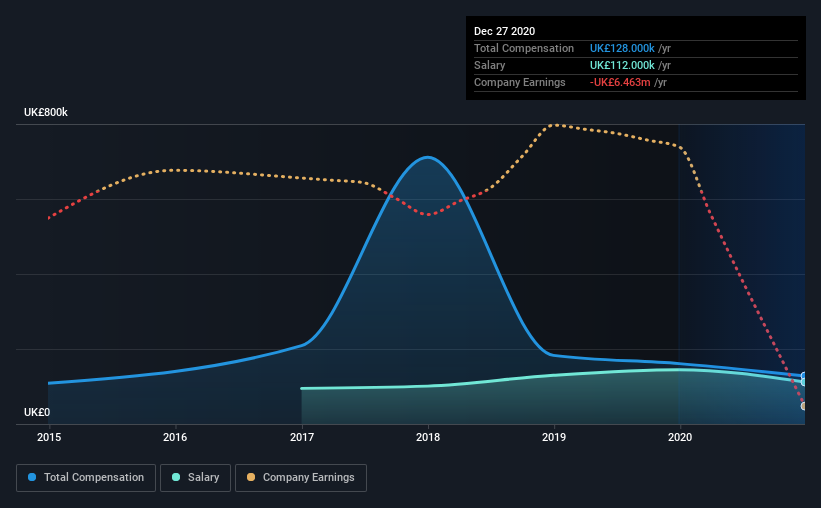Click the UK£800k y-axis label
The image size is (821, 508).
(46, 113)
